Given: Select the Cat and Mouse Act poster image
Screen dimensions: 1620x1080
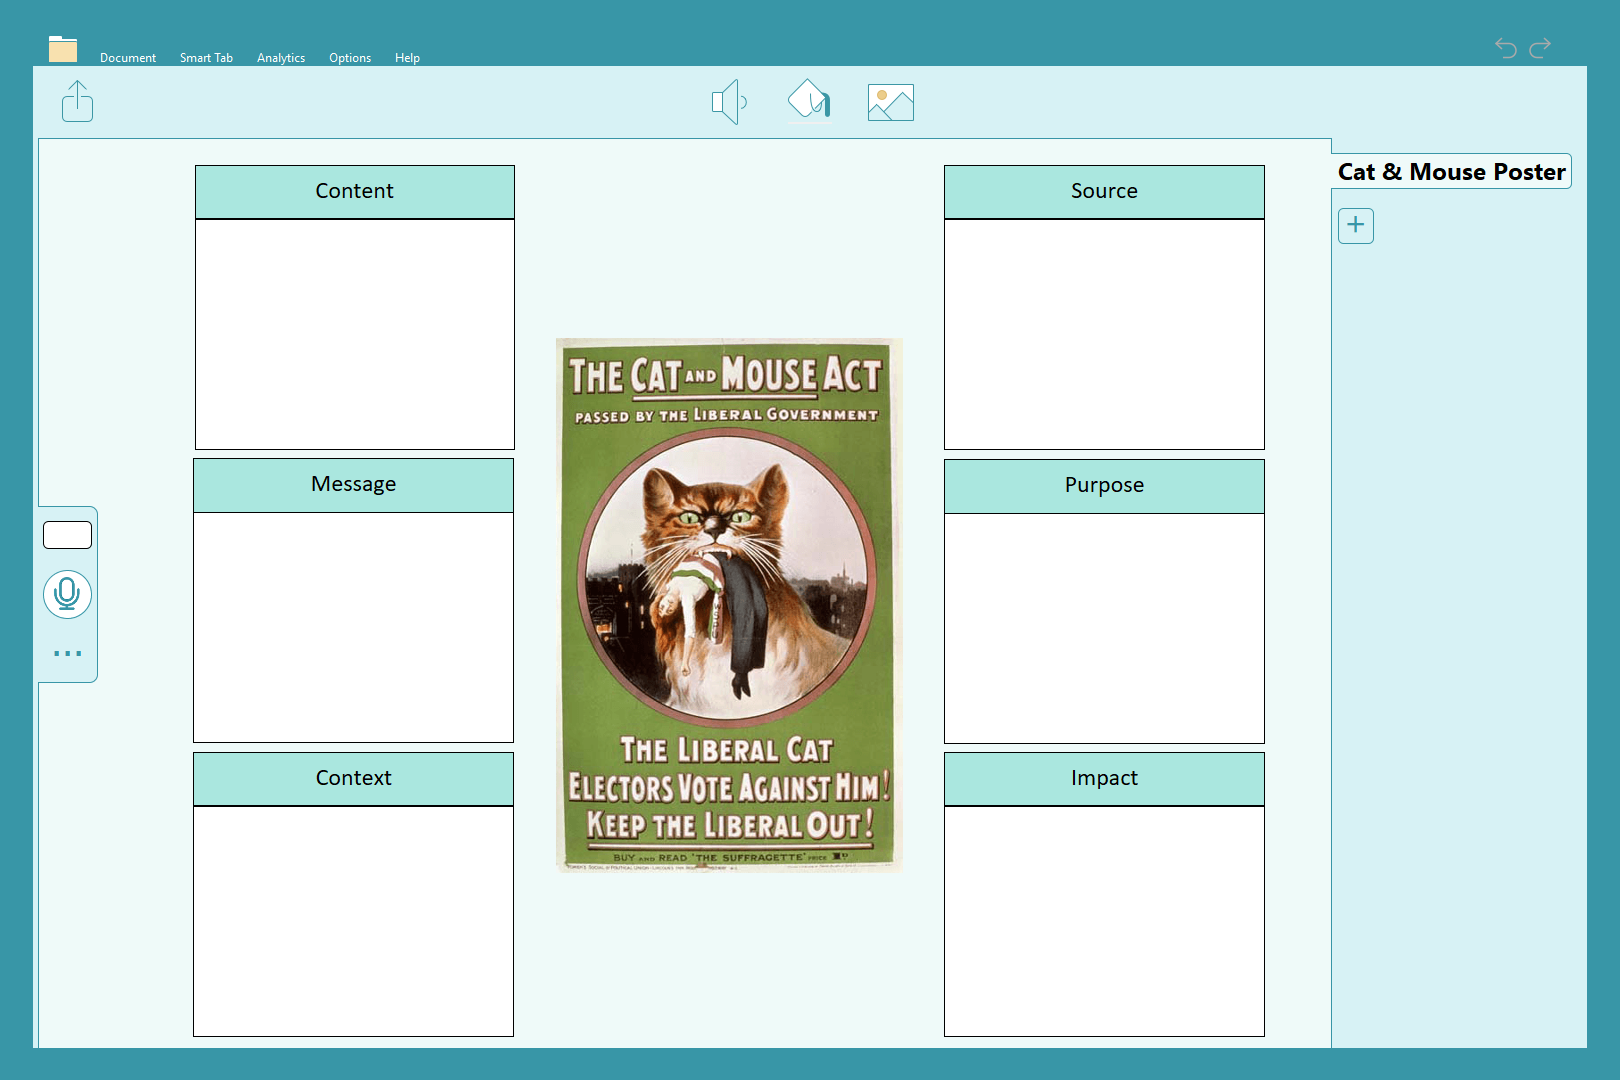Looking at the screenshot, I should 729,605.
